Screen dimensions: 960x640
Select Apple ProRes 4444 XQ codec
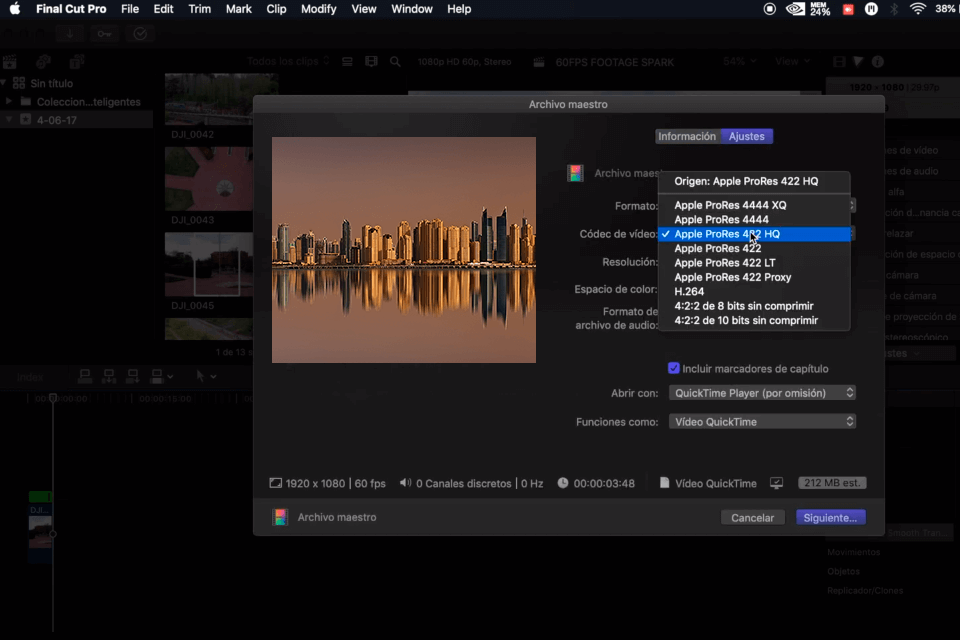[754, 205]
